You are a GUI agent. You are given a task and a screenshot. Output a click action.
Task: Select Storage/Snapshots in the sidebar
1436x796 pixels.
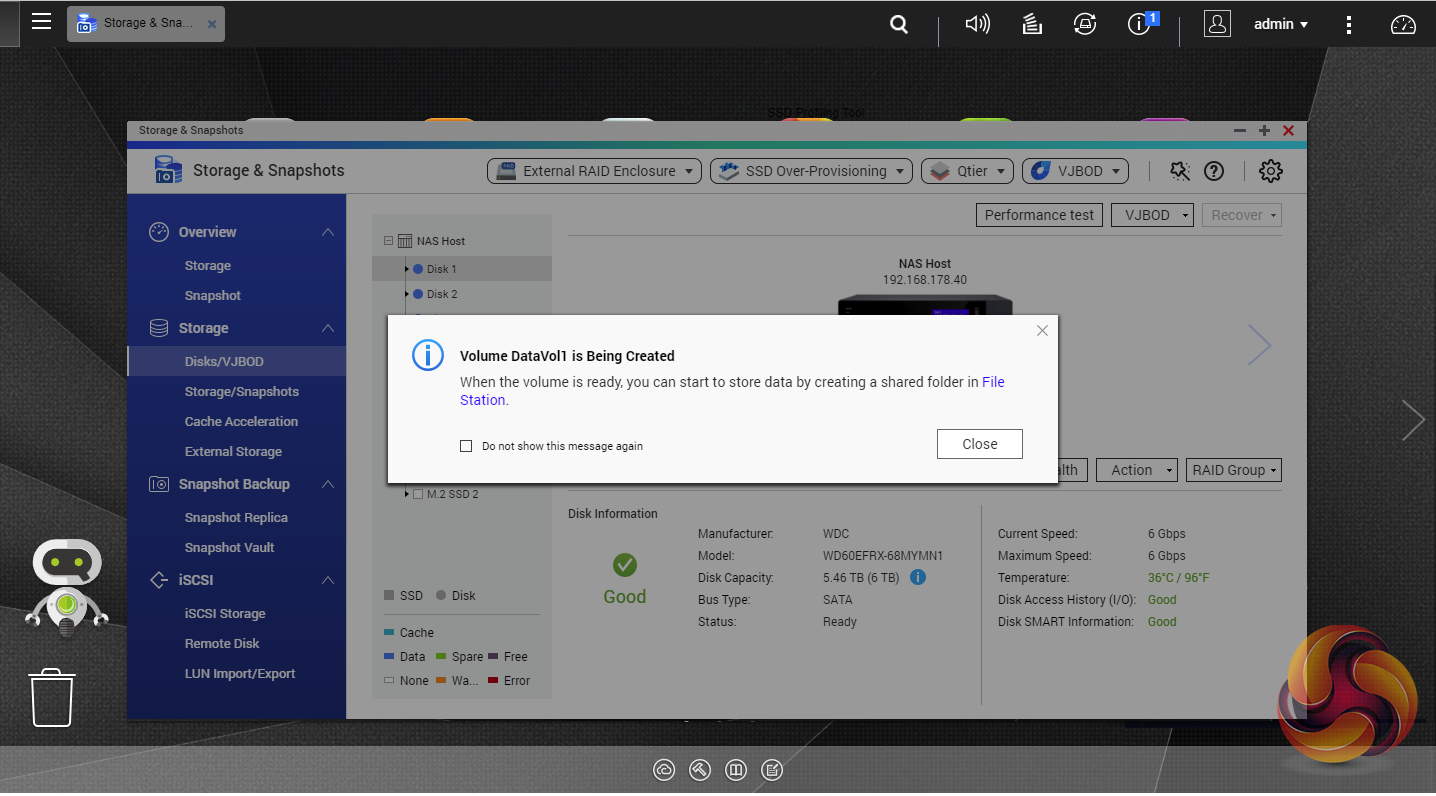(x=241, y=392)
